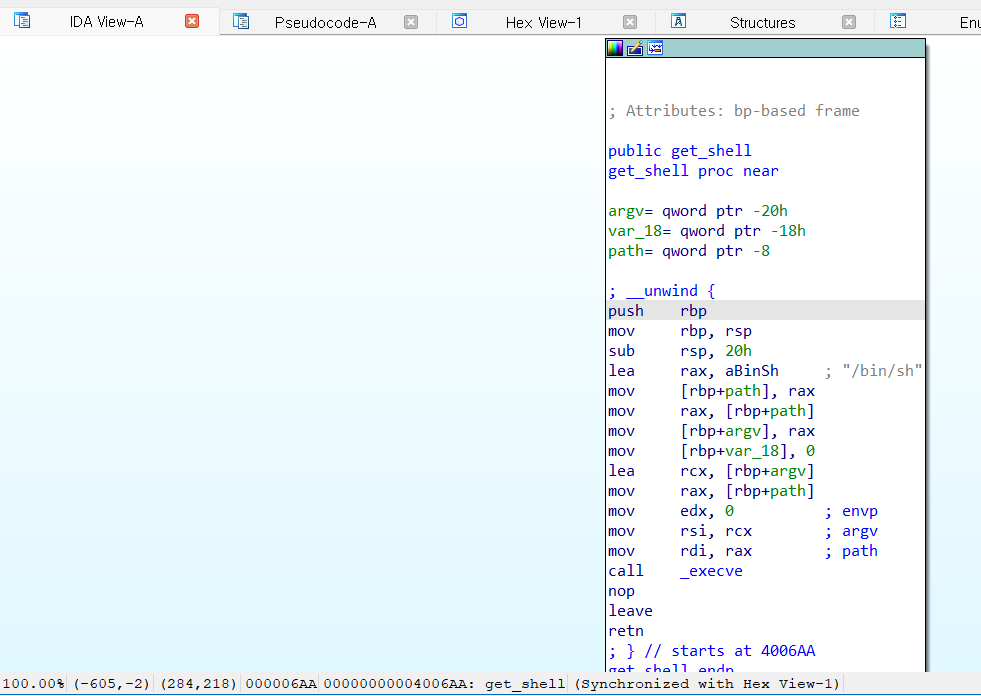Viewport: 981px width, 696px height.
Task: Click the aBinSh operand in lea instruction
Action: [x=752, y=371]
